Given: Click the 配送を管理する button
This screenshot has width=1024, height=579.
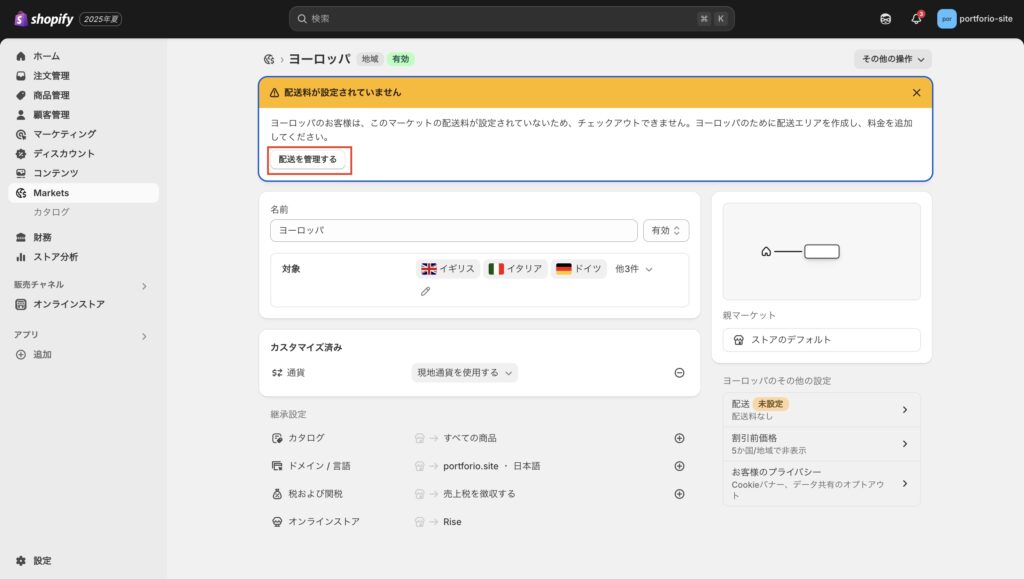Looking at the screenshot, I should [x=308, y=159].
